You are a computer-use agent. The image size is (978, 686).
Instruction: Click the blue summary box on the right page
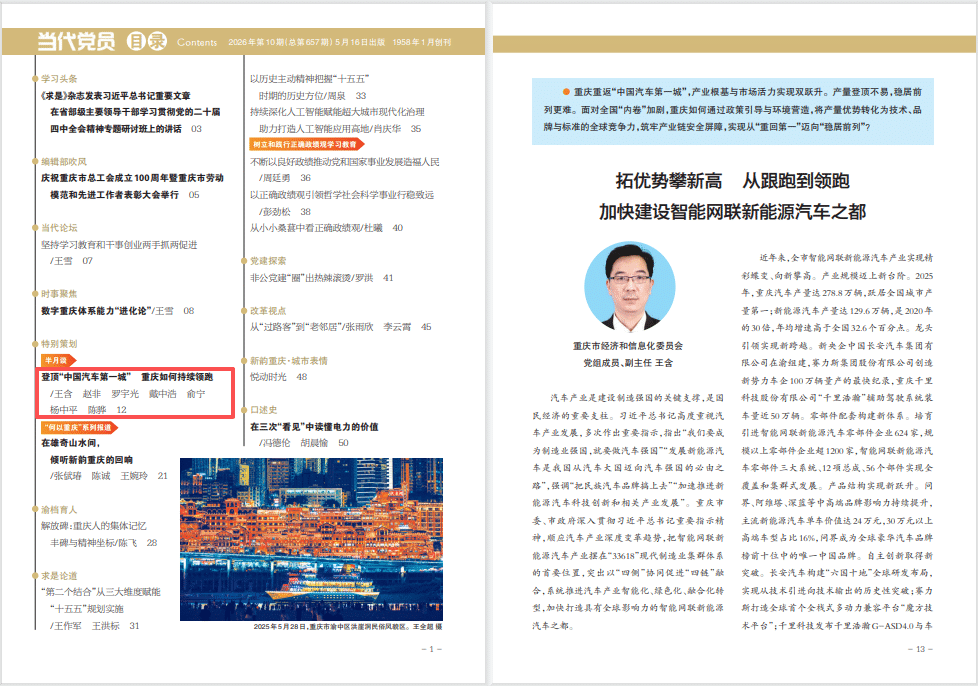733,111
